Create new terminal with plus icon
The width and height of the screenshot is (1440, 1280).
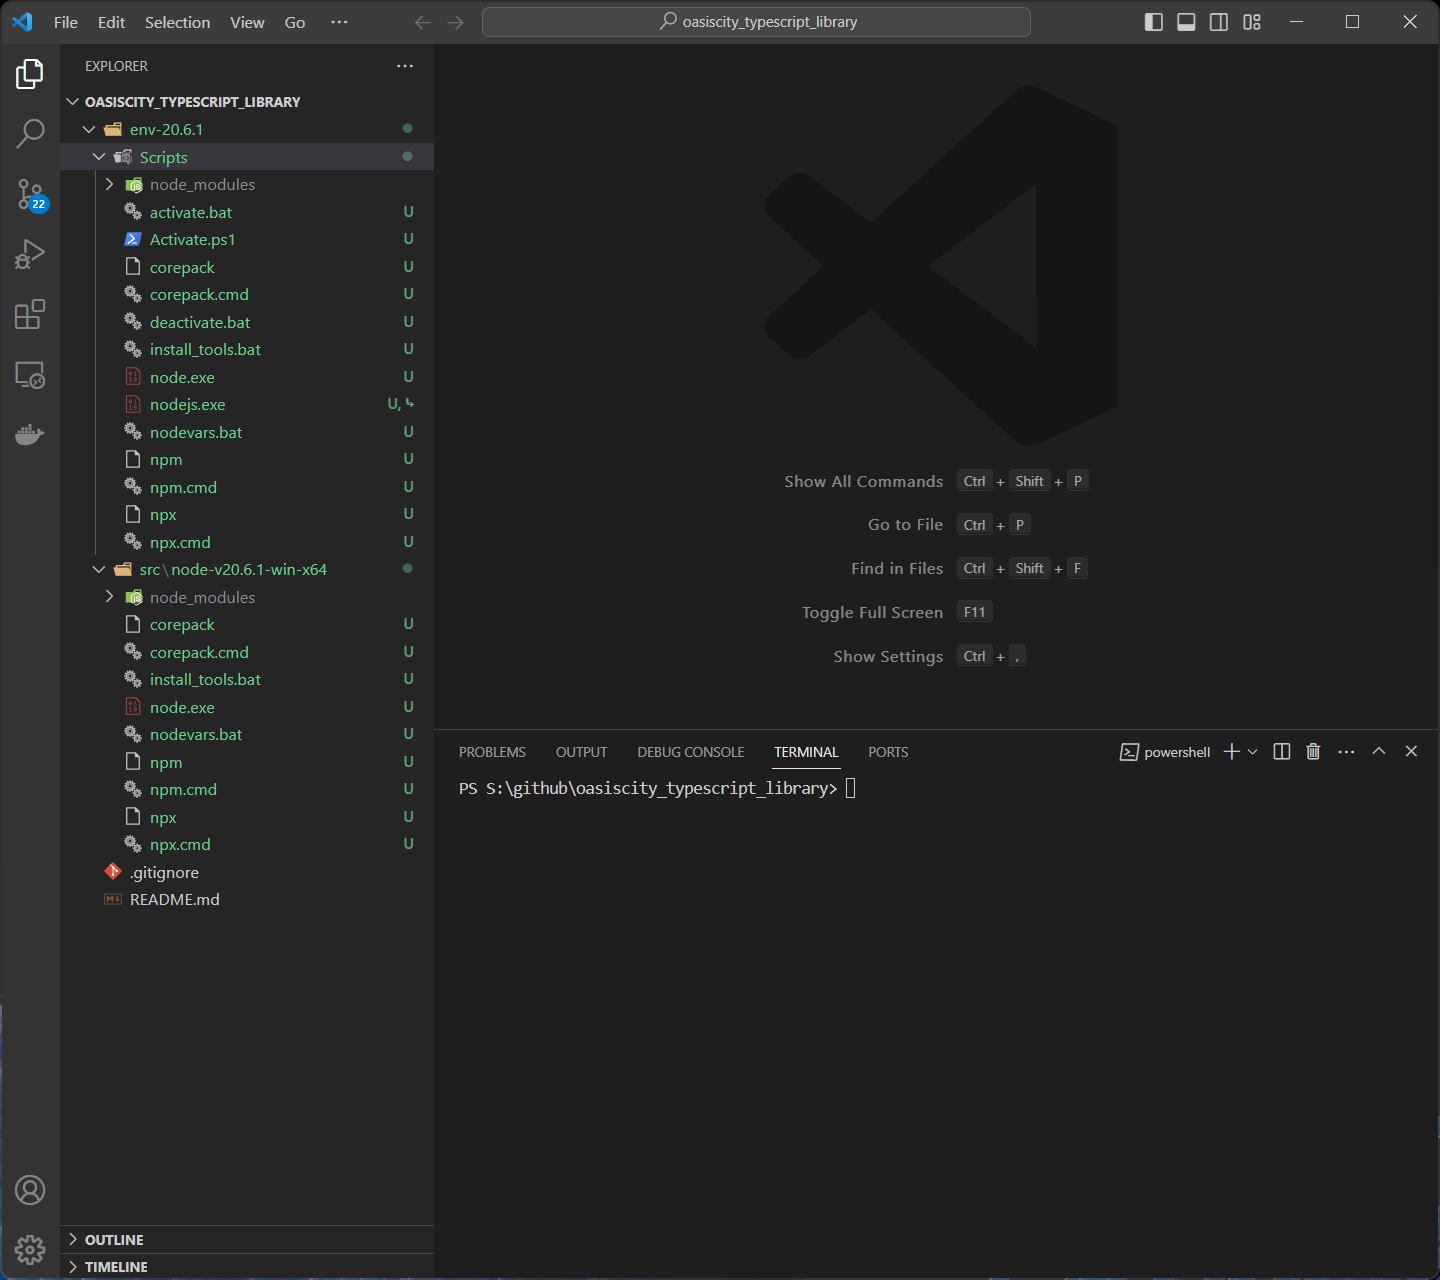point(1232,751)
